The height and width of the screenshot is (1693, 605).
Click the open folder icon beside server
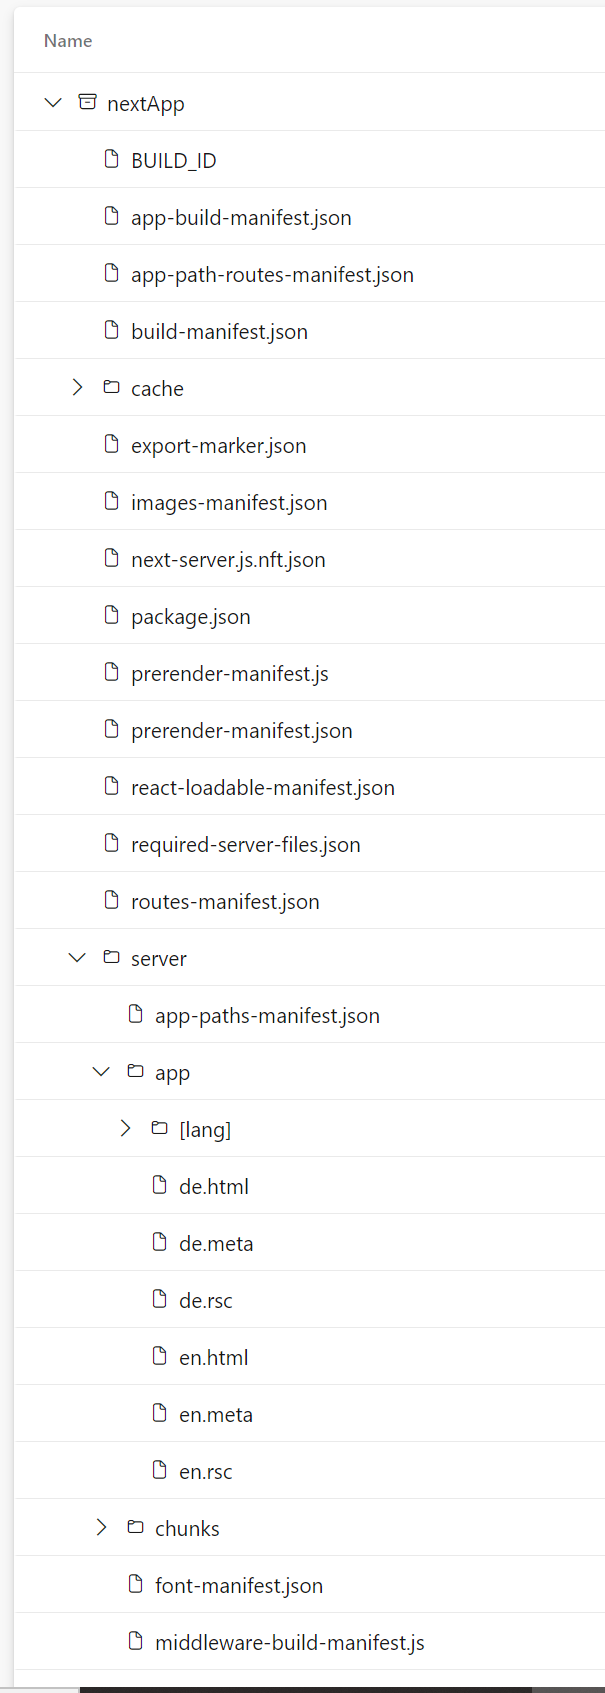111,956
